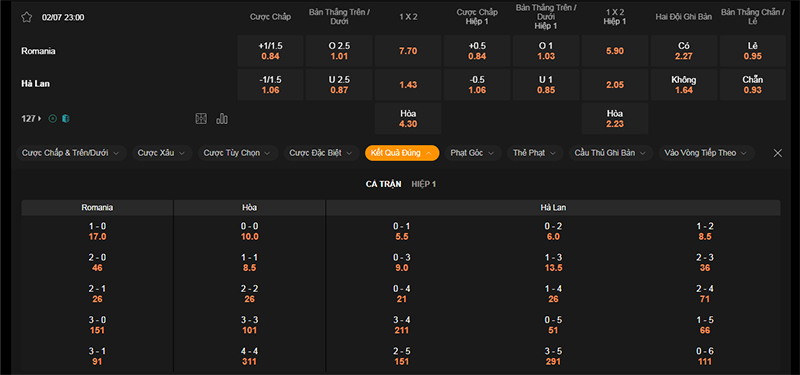Expand the Phạt Góc market category
The width and height of the screenshot is (800, 375).
coord(473,153)
